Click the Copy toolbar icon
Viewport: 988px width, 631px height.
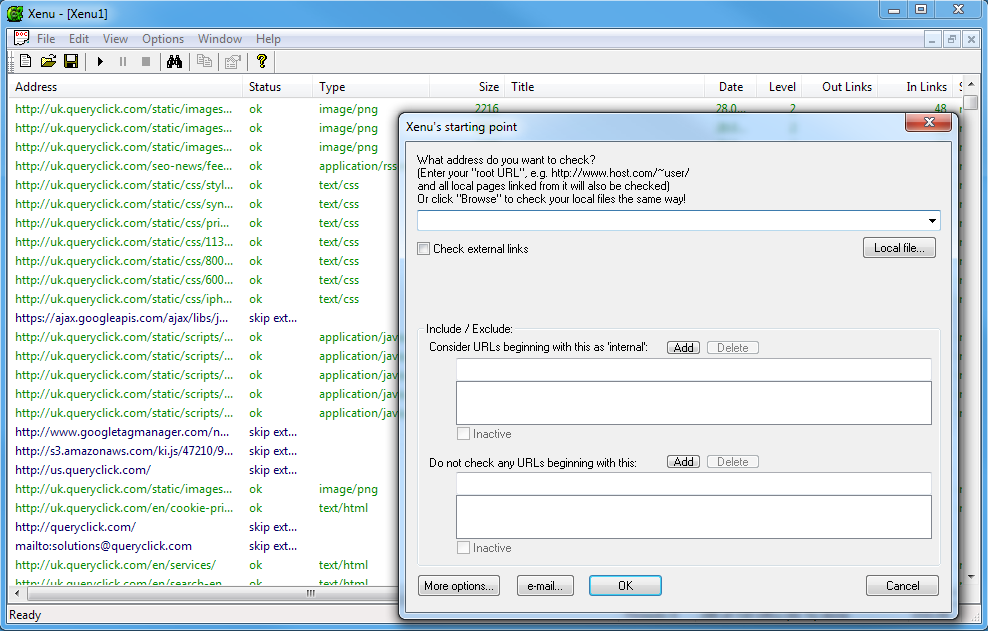point(204,61)
